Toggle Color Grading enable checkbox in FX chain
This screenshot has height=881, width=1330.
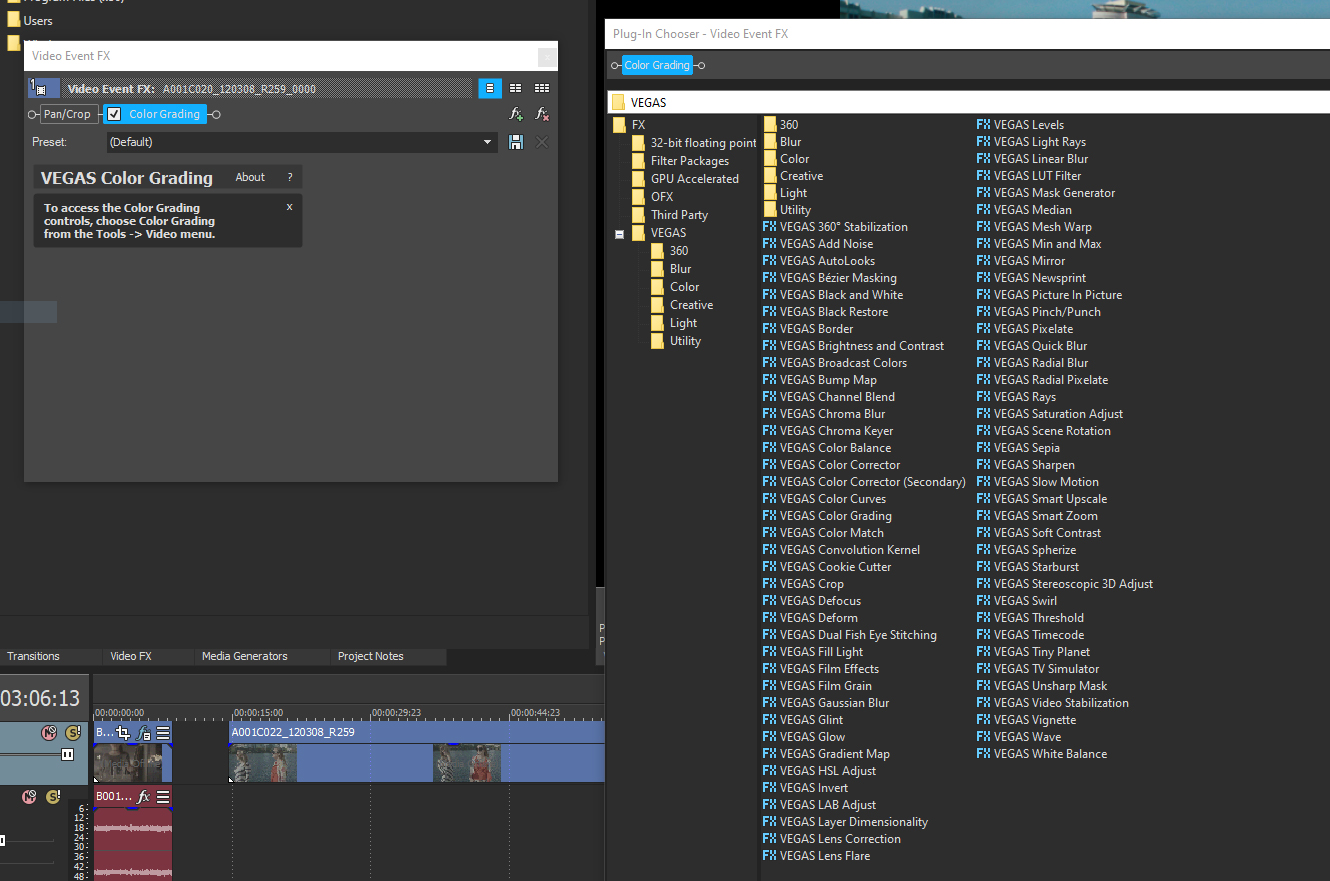tap(114, 114)
